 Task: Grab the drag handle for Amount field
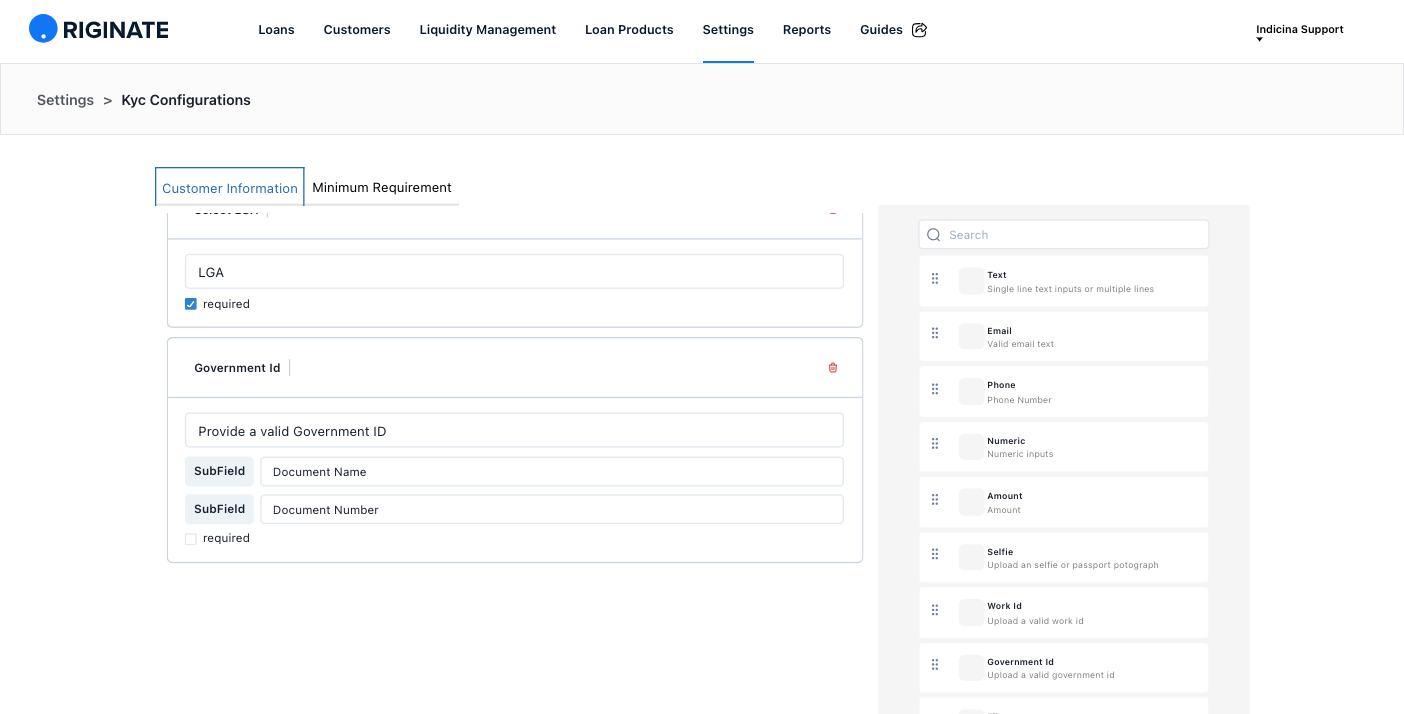[x=935, y=500]
